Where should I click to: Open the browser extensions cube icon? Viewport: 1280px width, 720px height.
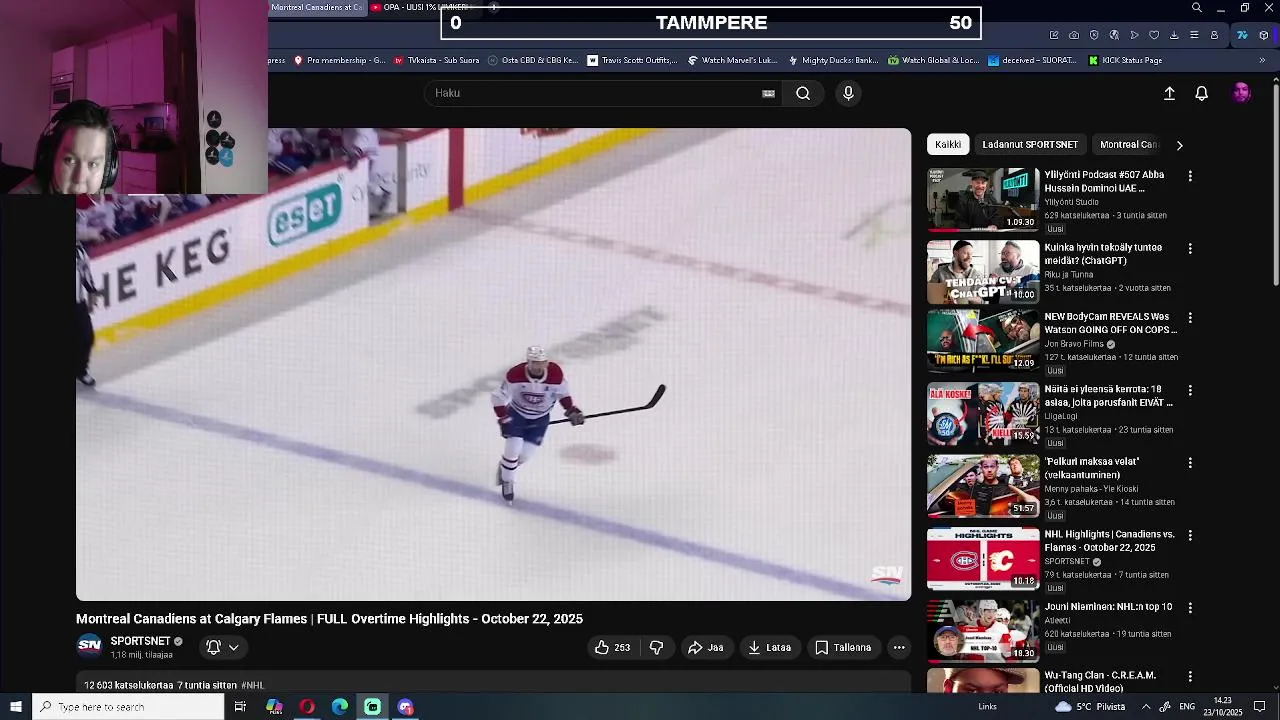click(x=1264, y=35)
